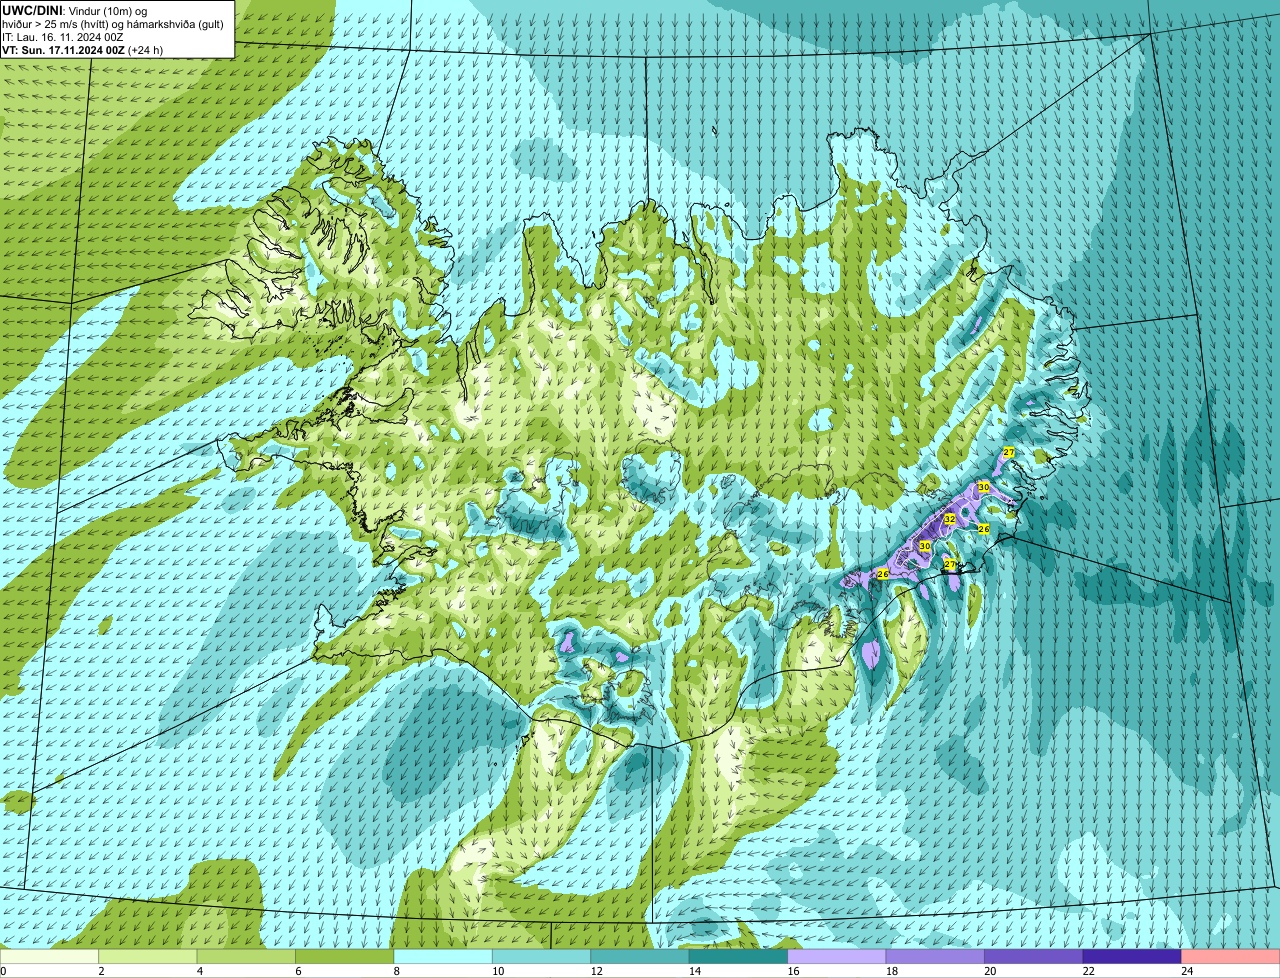Select the 20–22 m/s violet legend swatch

point(1034,956)
